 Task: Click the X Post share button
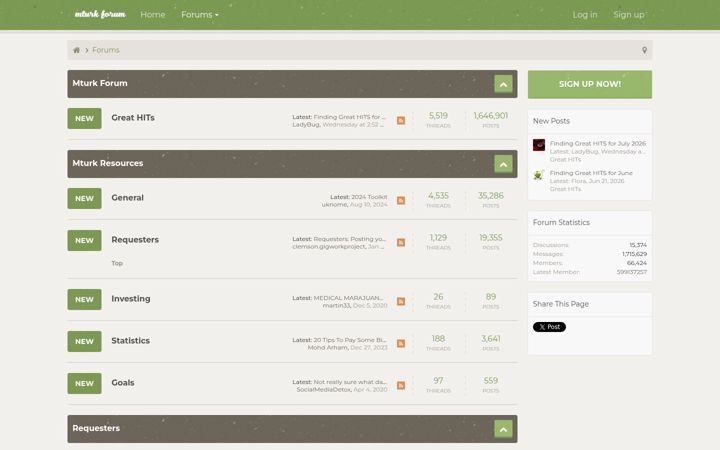(549, 327)
